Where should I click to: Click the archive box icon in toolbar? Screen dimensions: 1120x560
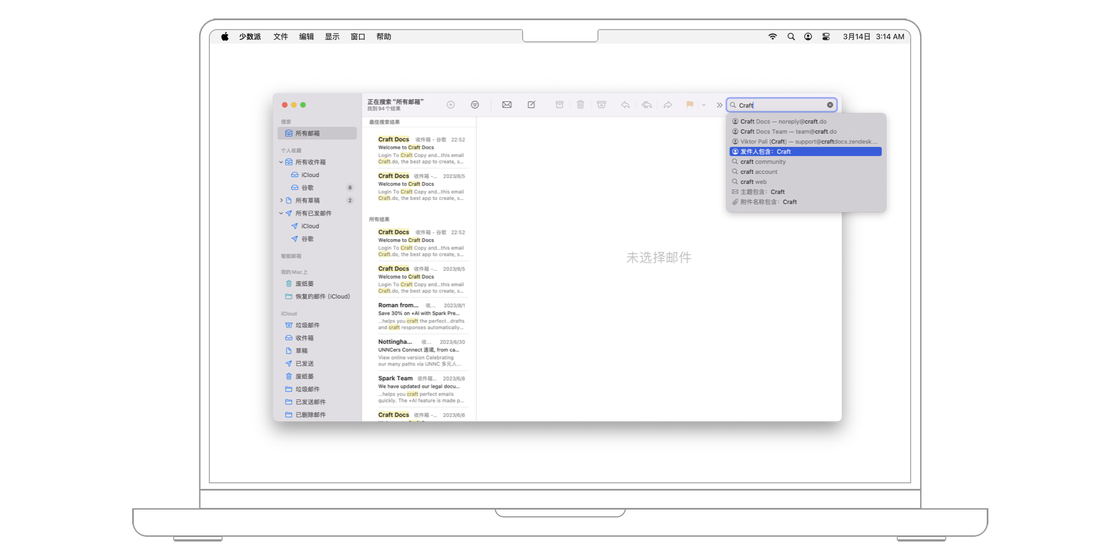coord(559,105)
